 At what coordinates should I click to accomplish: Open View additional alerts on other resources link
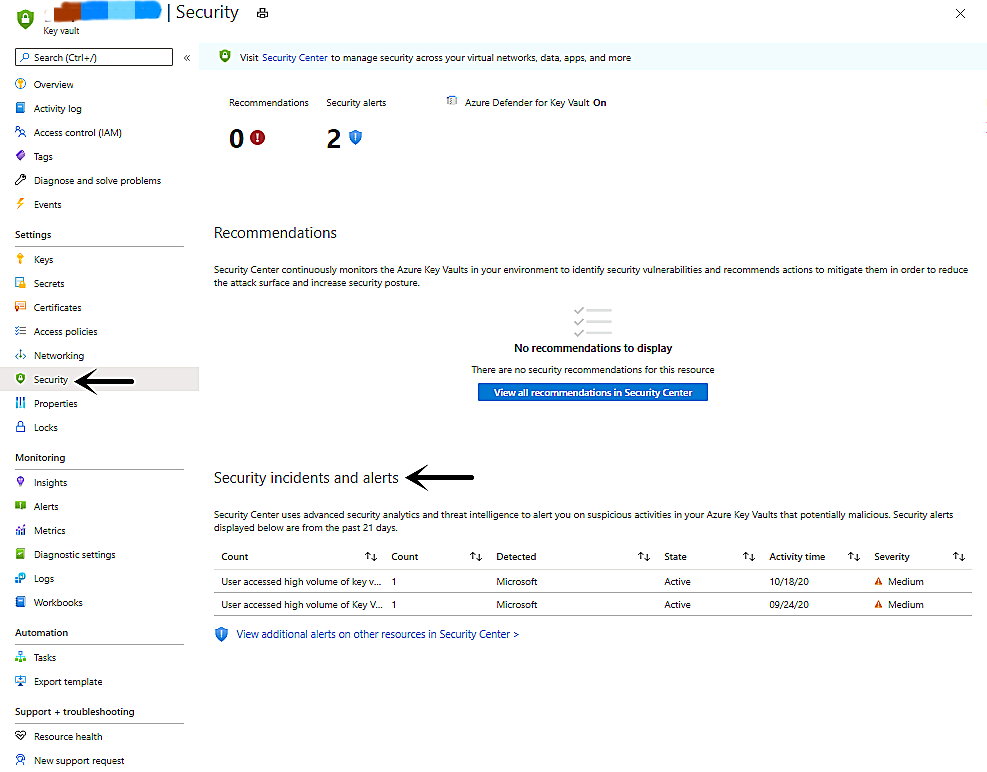377,634
